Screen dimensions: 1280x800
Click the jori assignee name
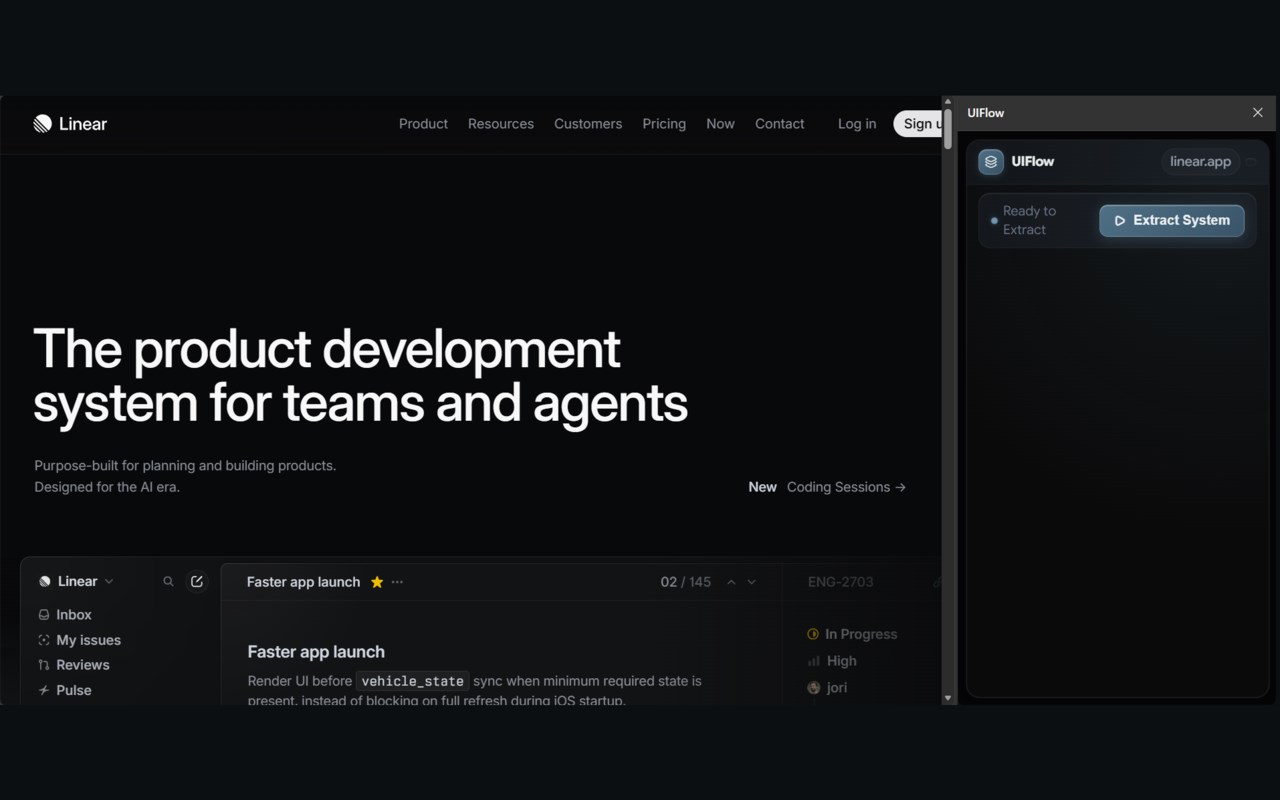coord(837,688)
